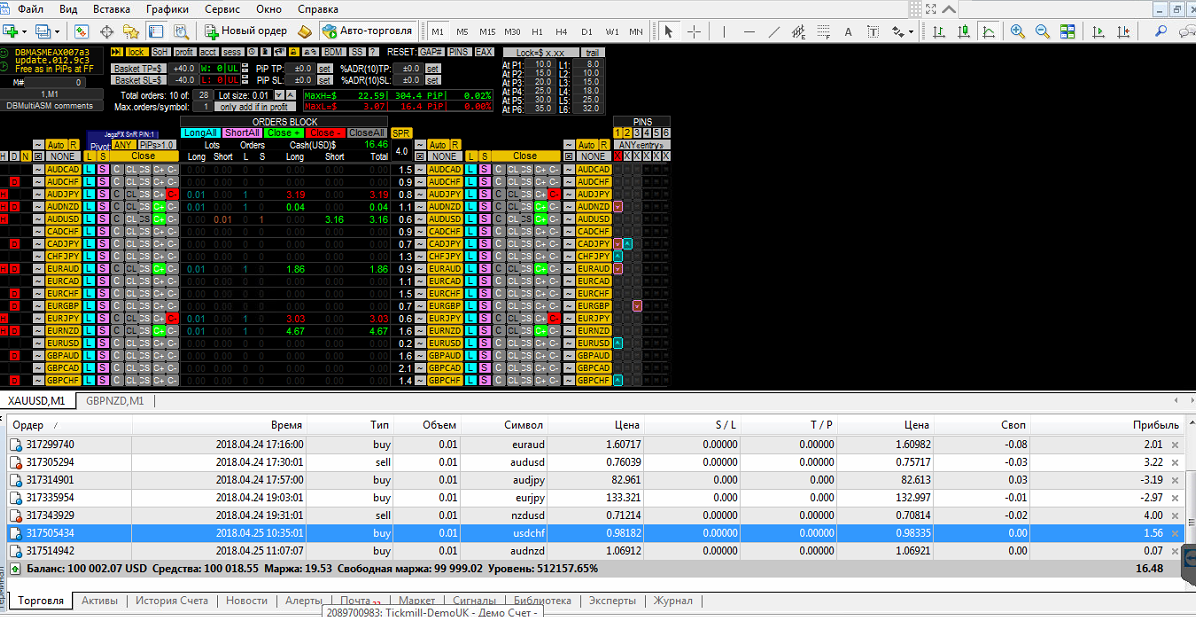Viewport: 1196px width, 617px height.
Task: Decrease lot size with down arrow
Action: tap(278, 95)
